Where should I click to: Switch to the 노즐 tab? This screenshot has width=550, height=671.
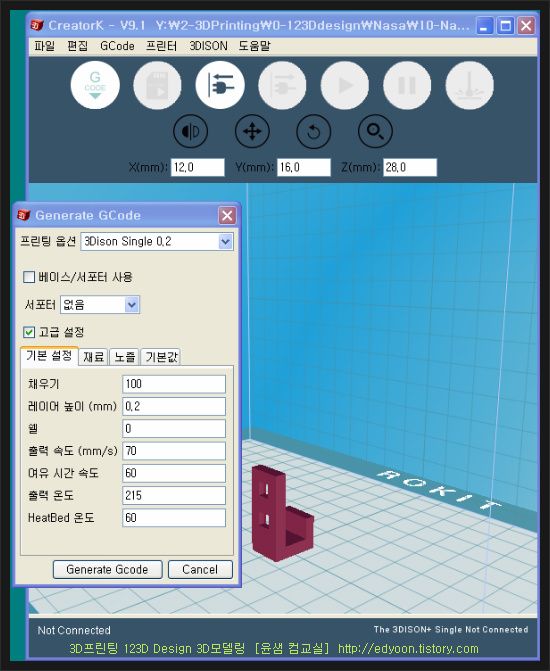click(125, 357)
